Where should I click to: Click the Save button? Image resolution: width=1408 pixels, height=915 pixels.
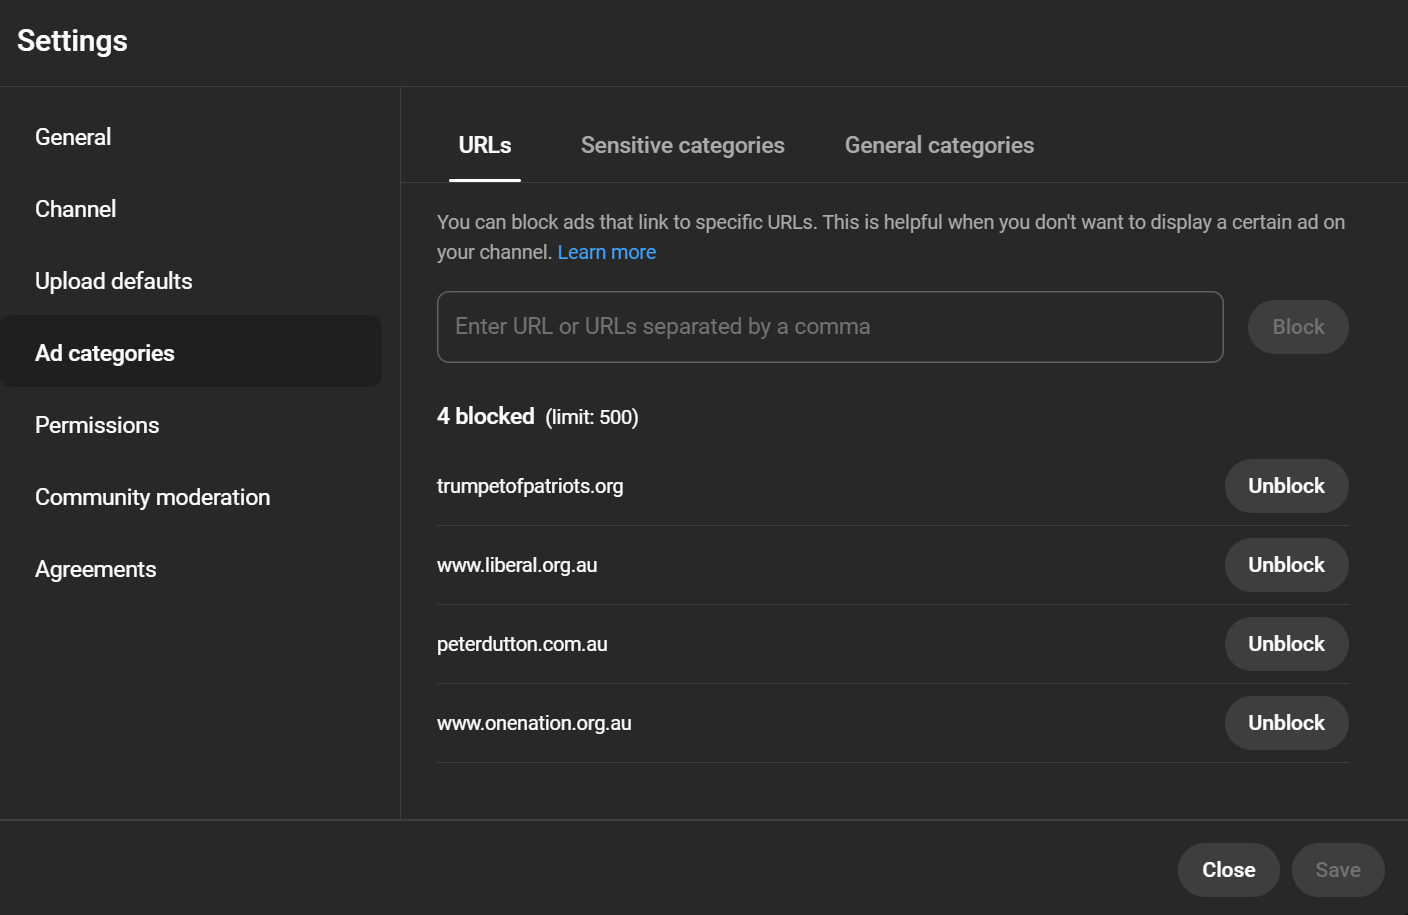click(1338, 870)
